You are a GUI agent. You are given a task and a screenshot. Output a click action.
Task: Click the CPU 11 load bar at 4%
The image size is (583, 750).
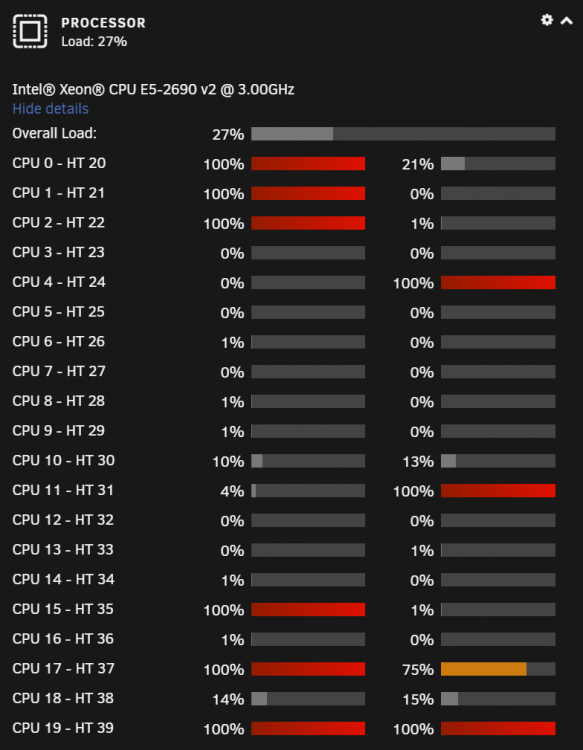[x=308, y=490]
